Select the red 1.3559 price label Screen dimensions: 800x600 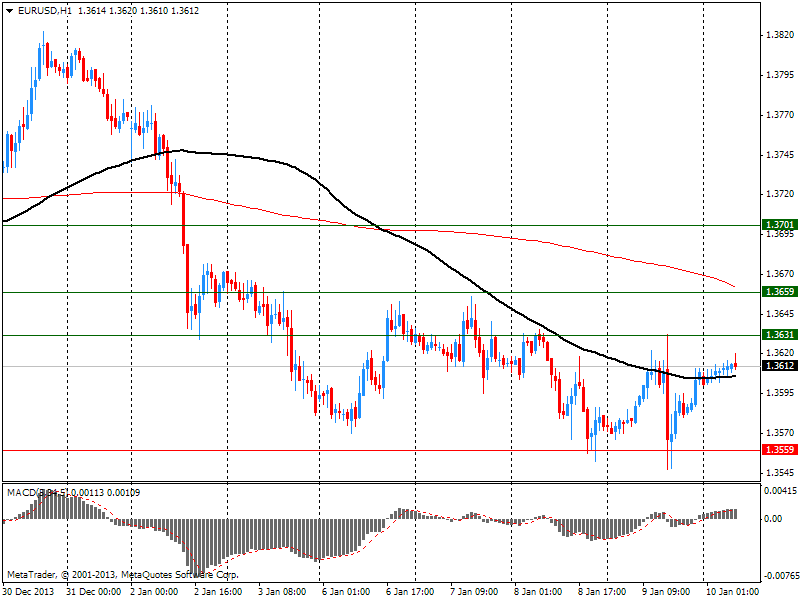779,451
